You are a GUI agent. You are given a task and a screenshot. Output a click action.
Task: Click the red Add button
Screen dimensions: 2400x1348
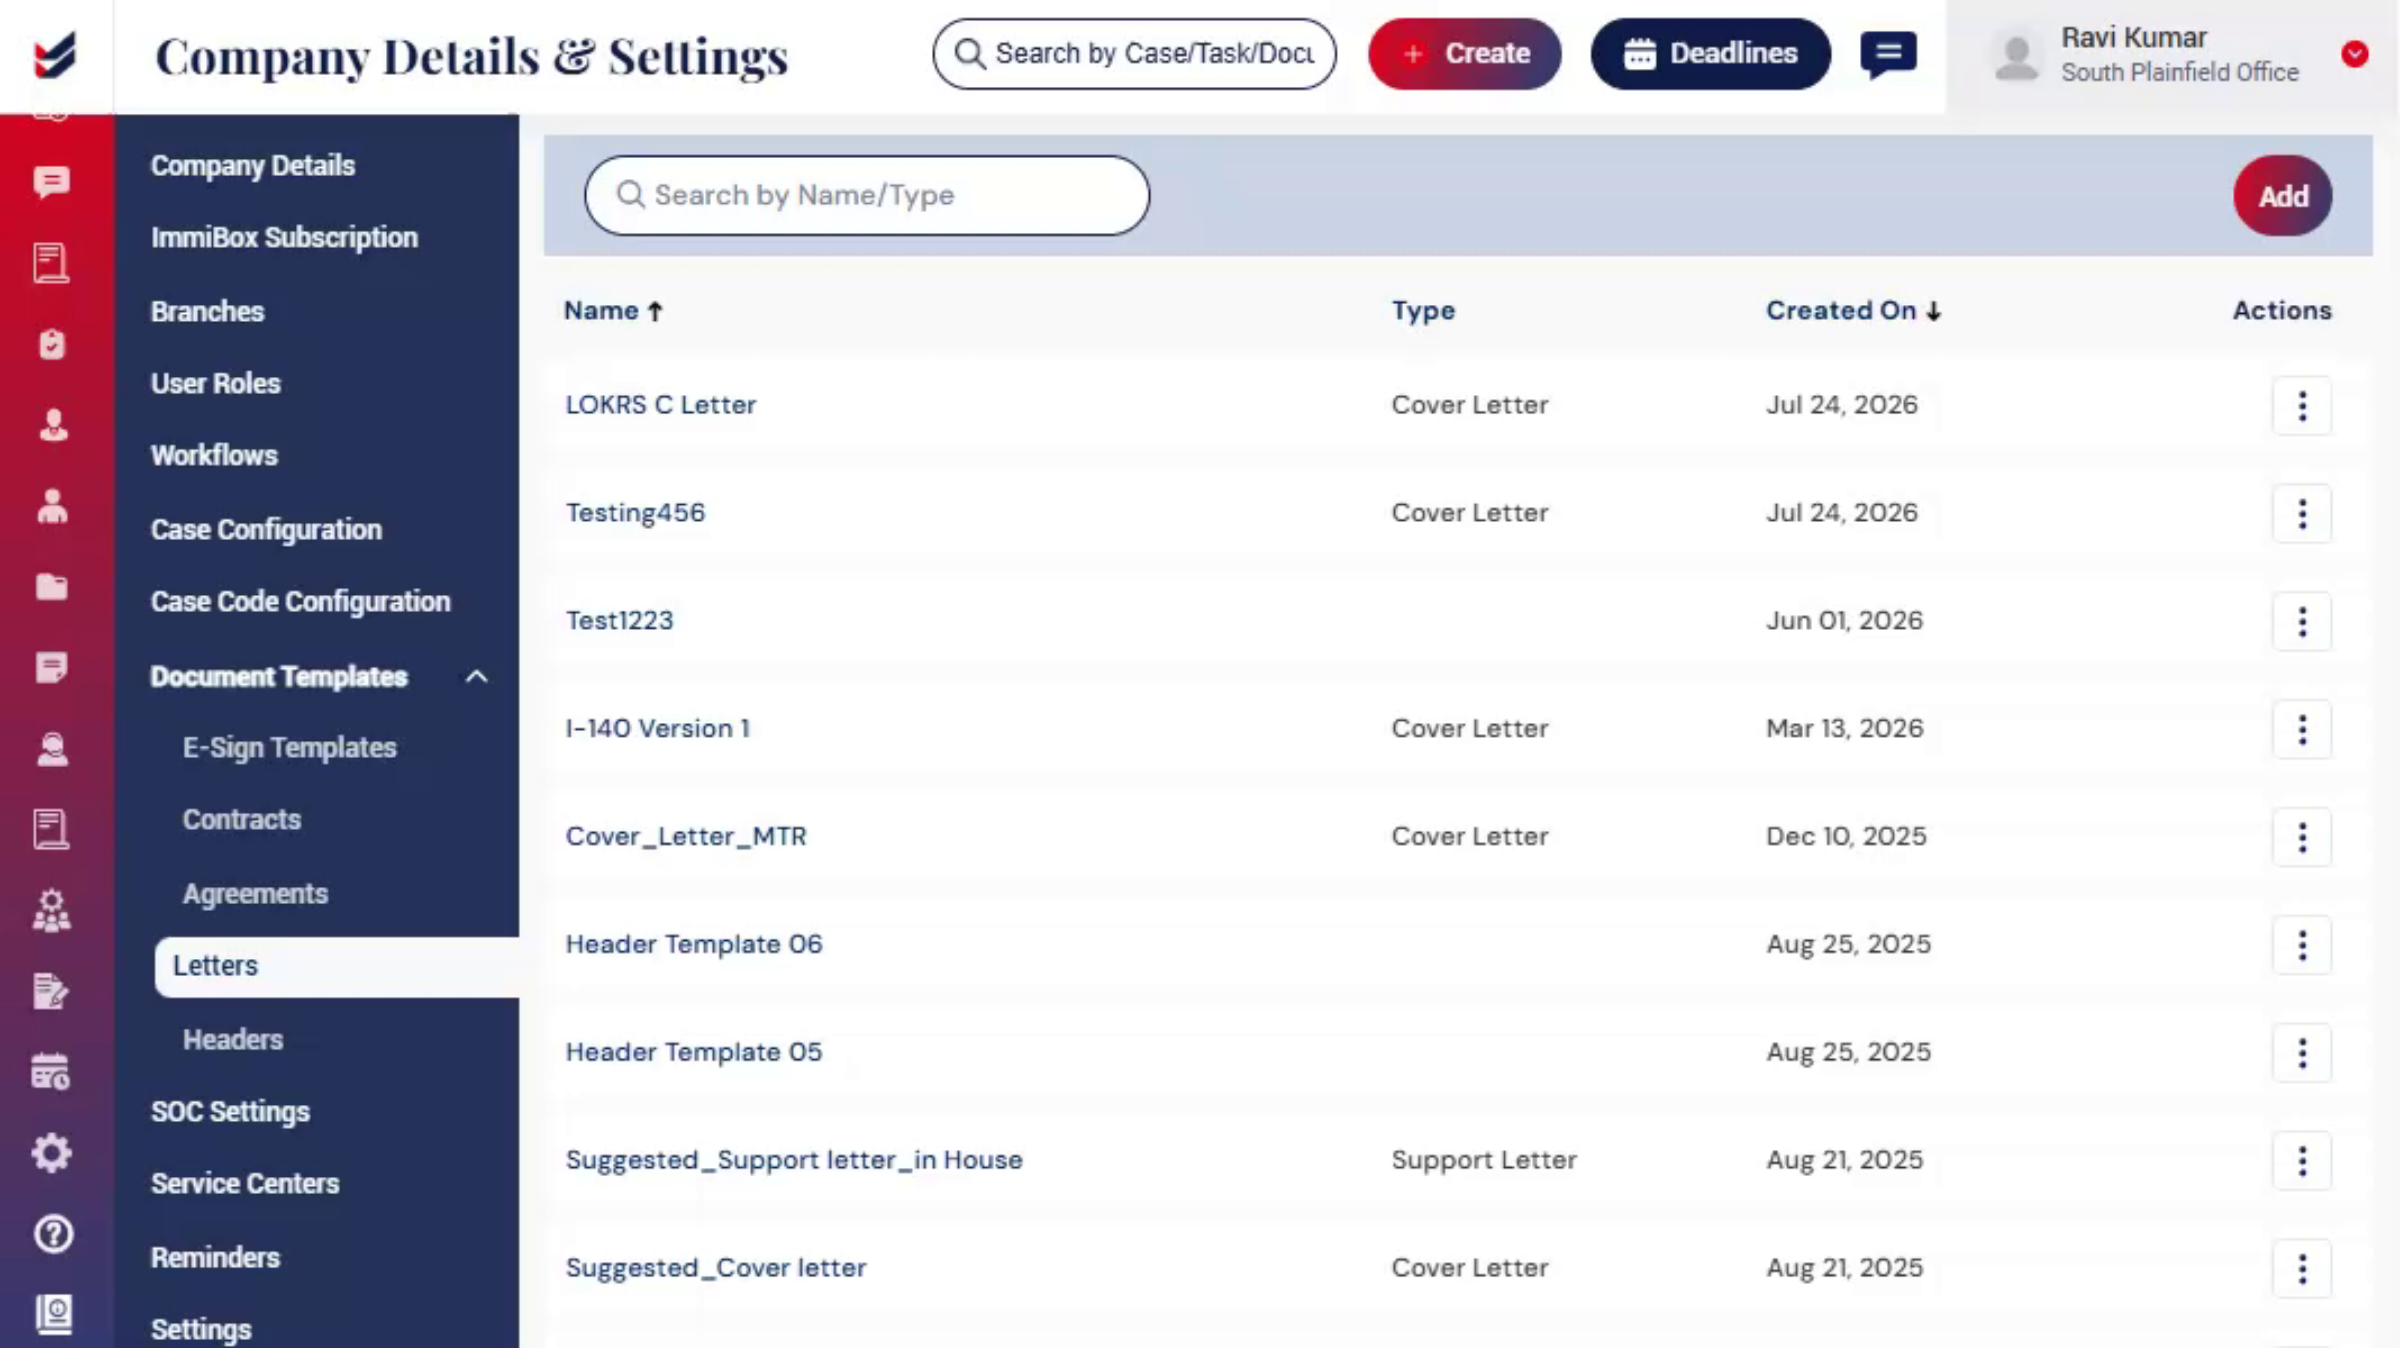(x=2283, y=196)
